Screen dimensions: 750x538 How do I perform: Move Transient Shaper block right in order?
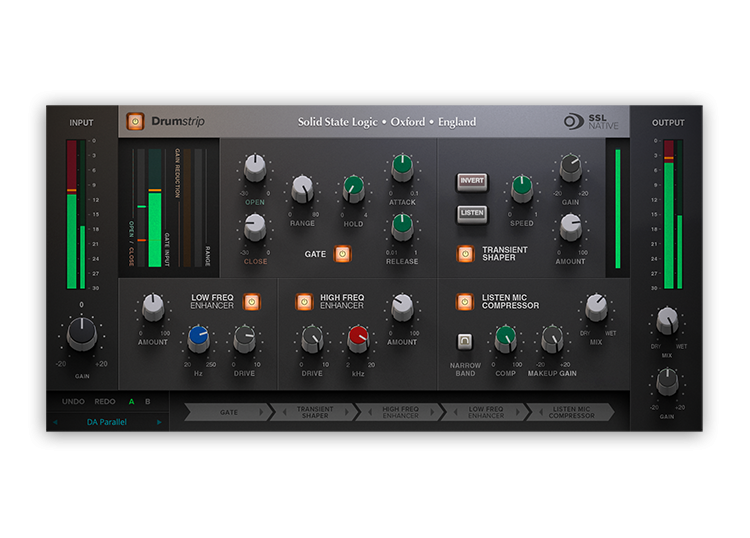point(347,412)
